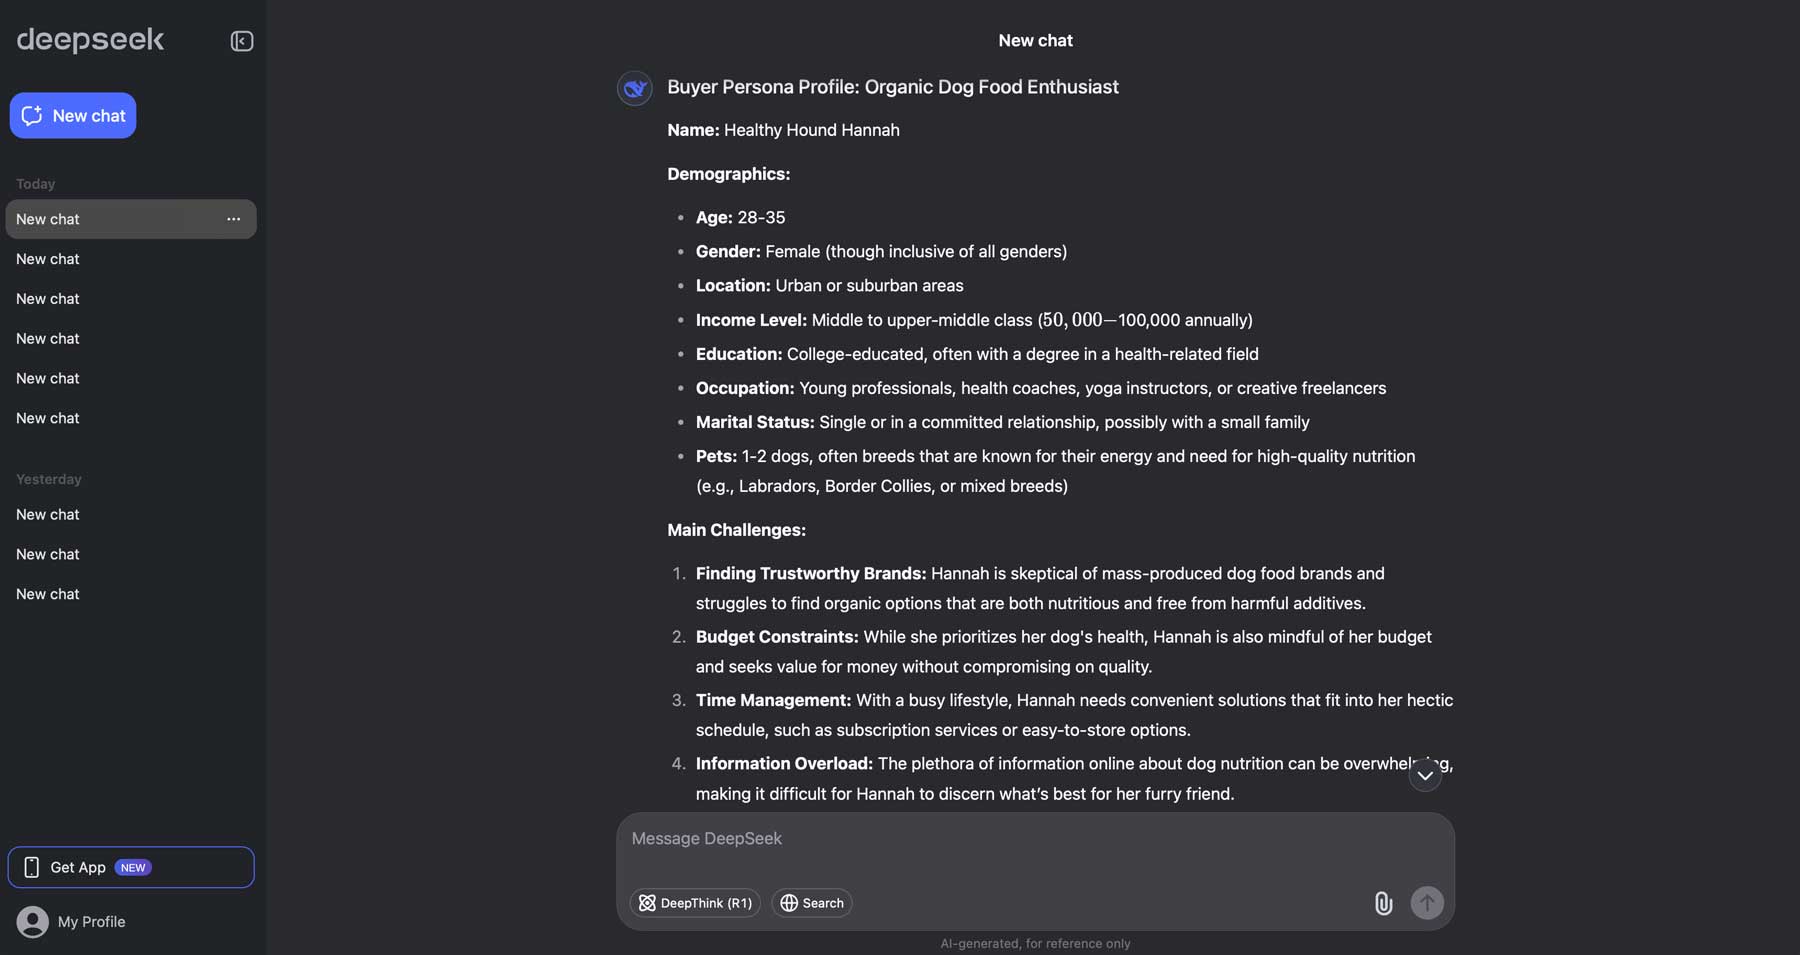Screen dimensions: 1800x955
Task: Click the globe icon on the Search button
Action: 789,903
